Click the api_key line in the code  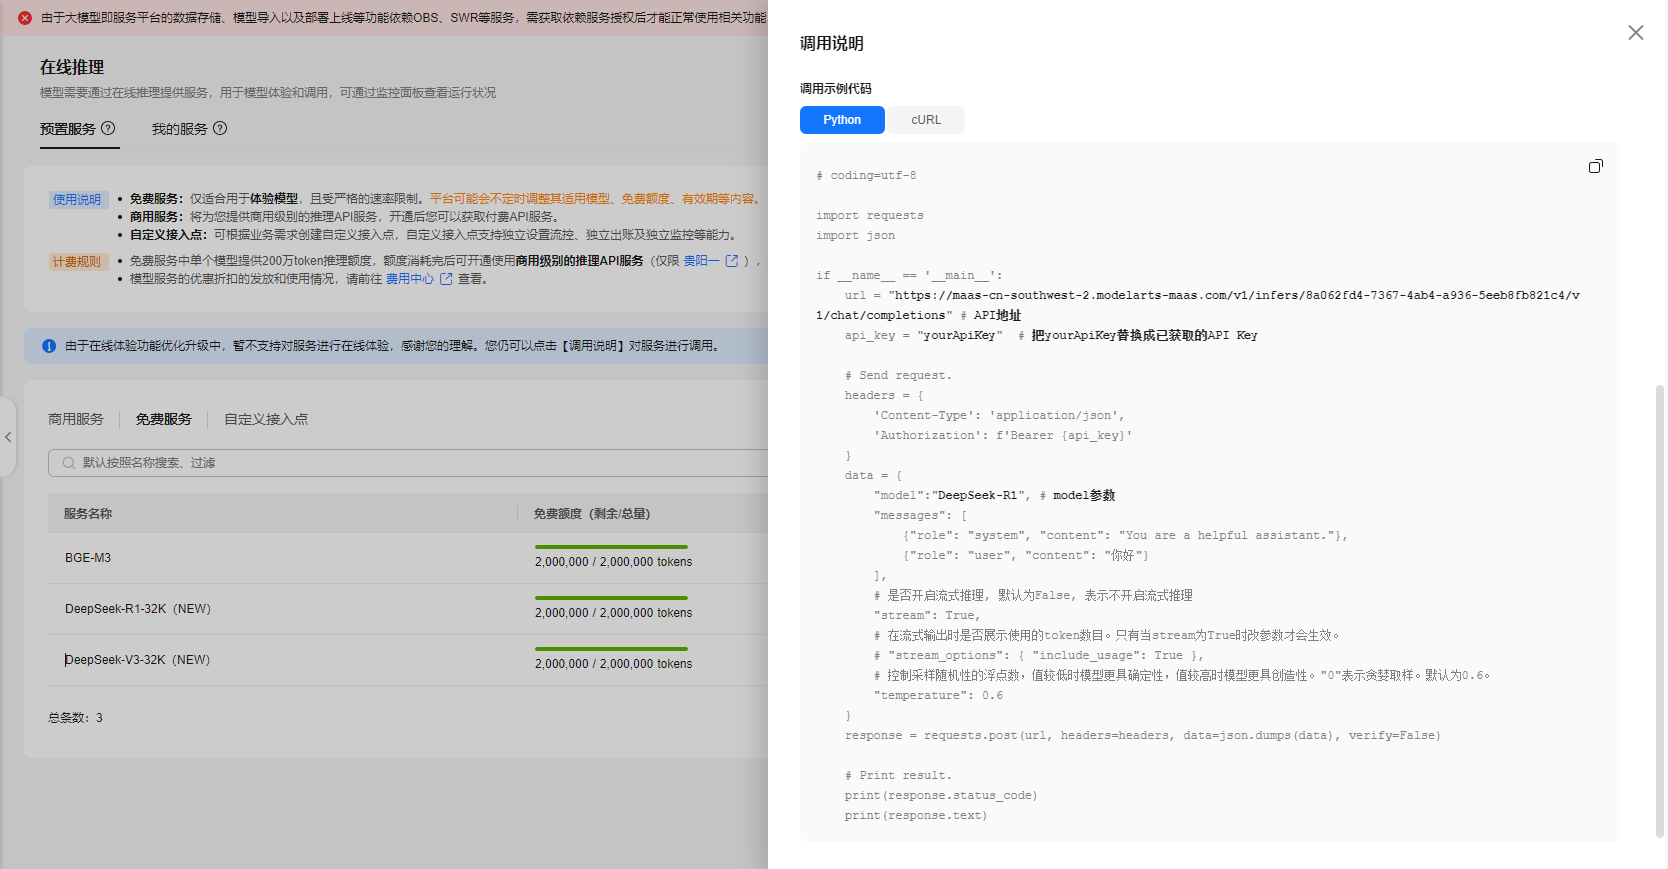[1051, 335]
